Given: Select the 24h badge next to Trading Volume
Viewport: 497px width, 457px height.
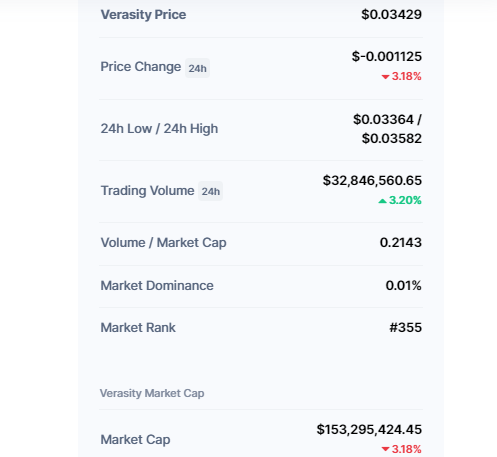Looking at the screenshot, I should click(210, 191).
